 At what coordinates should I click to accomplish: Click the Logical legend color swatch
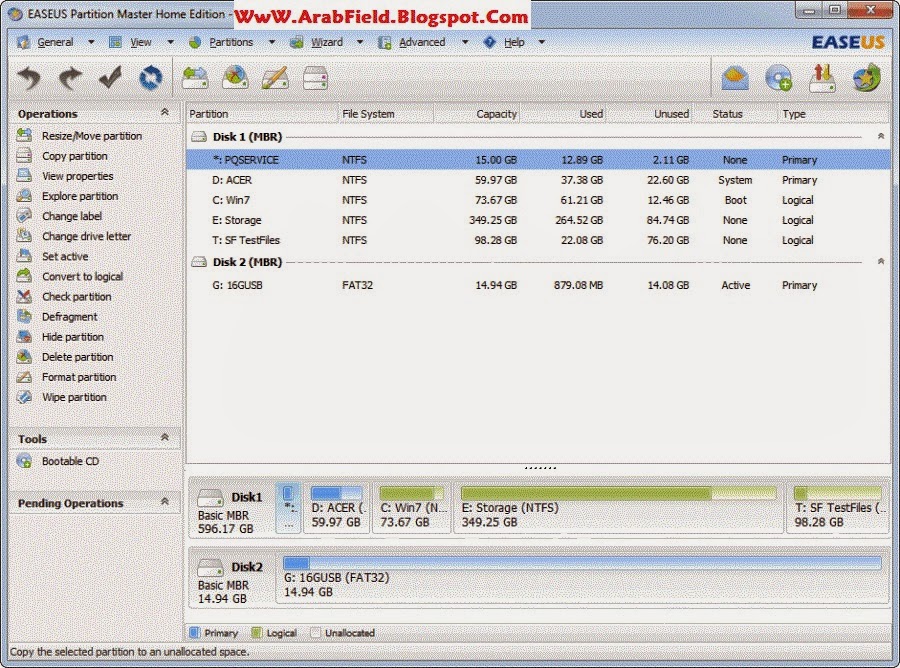coord(257,632)
